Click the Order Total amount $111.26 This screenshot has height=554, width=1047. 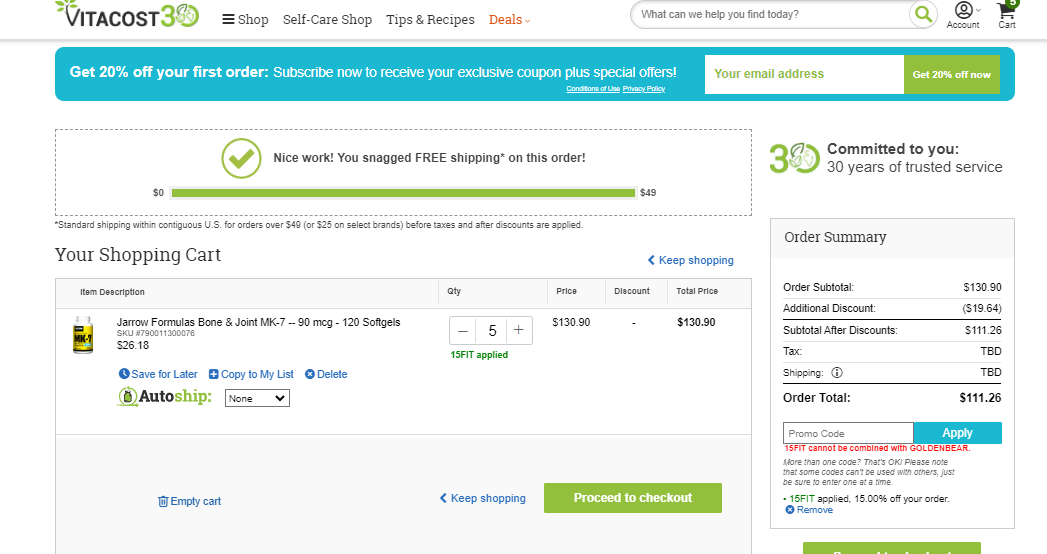pos(980,398)
